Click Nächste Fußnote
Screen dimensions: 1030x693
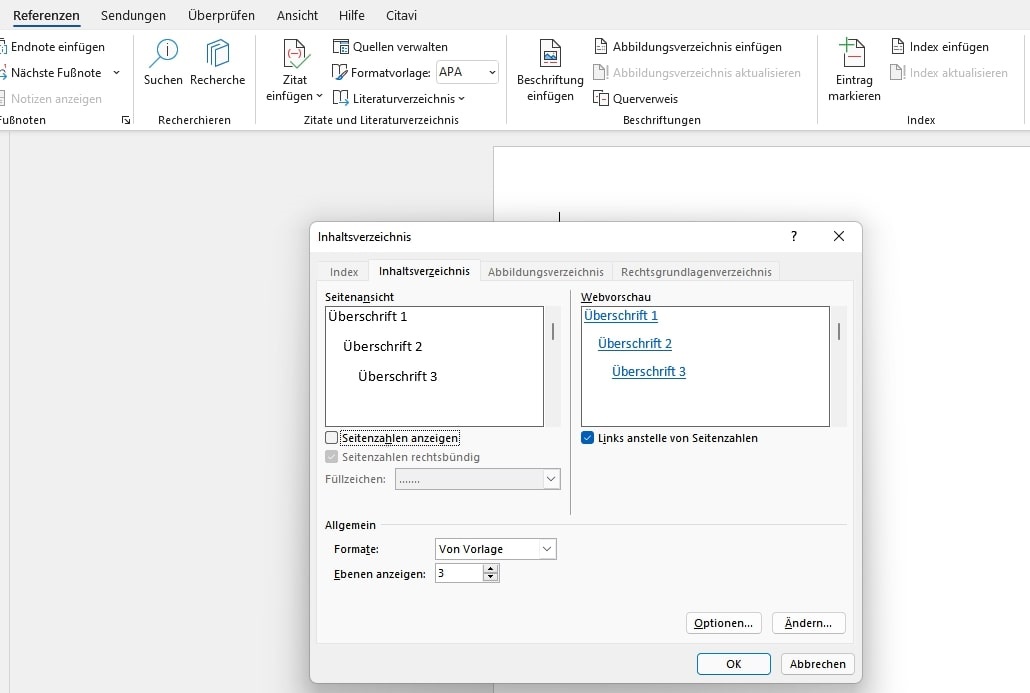tap(51, 73)
